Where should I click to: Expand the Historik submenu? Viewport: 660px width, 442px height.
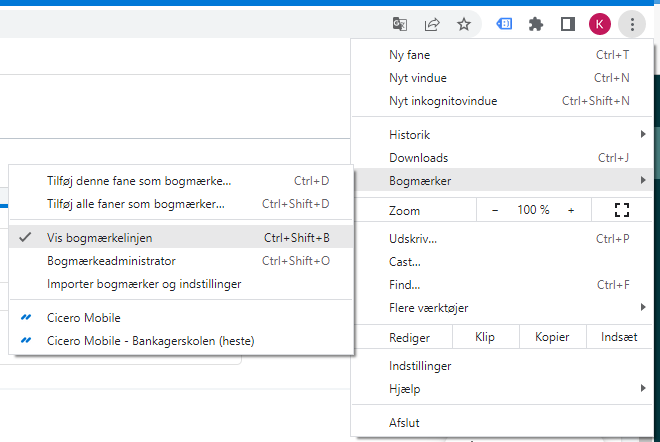click(x=502, y=135)
